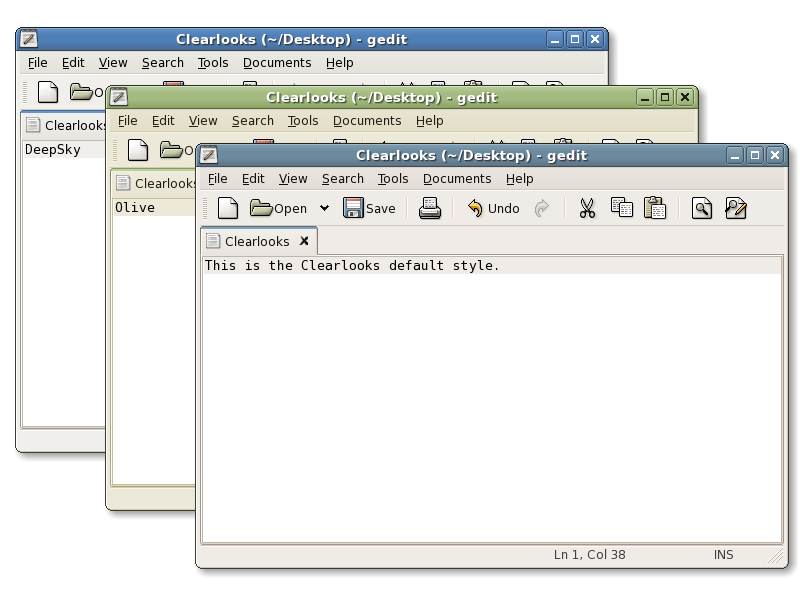Open the File menu in Olive window
The image size is (800, 600).
click(128, 120)
